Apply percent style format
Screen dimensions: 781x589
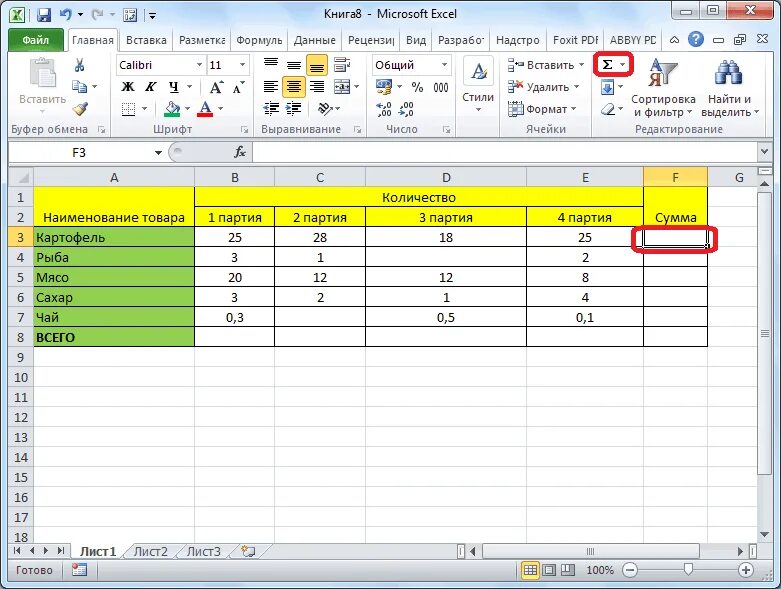(417, 87)
